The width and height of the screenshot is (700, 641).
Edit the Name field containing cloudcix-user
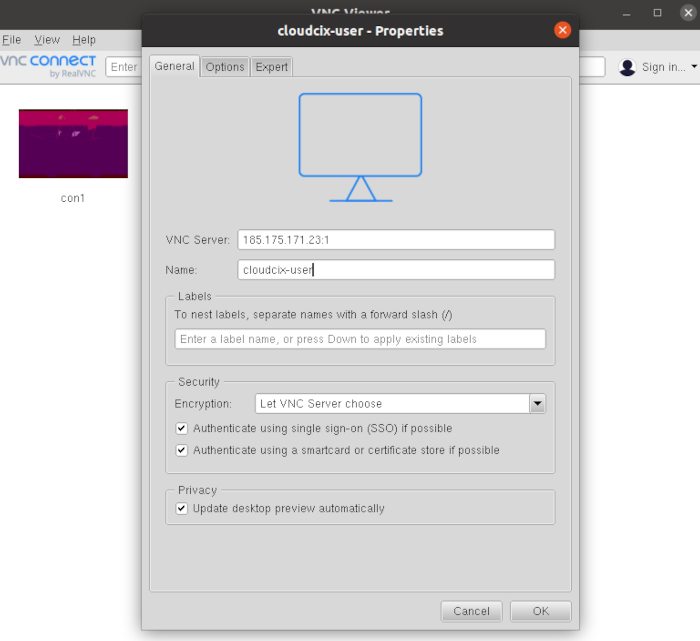coord(396,270)
